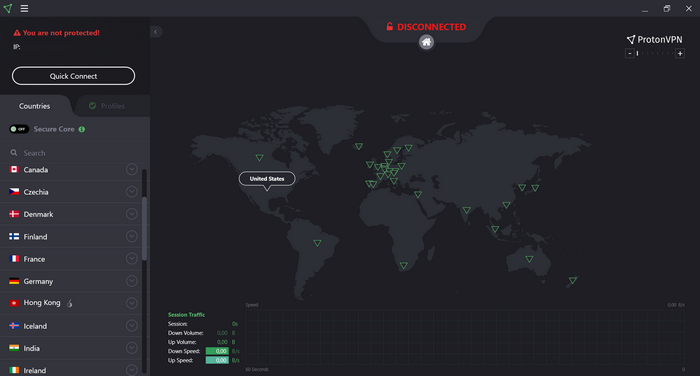Click the Up Speed value bar
The width and height of the screenshot is (700, 376).
pos(217,360)
